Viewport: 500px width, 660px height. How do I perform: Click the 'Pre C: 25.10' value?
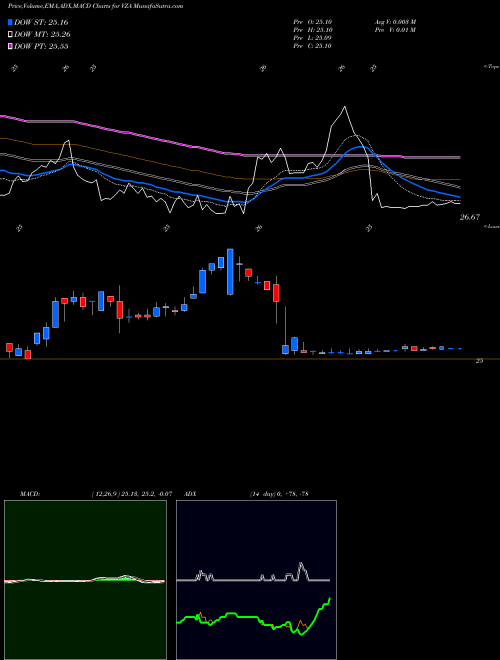point(313,46)
